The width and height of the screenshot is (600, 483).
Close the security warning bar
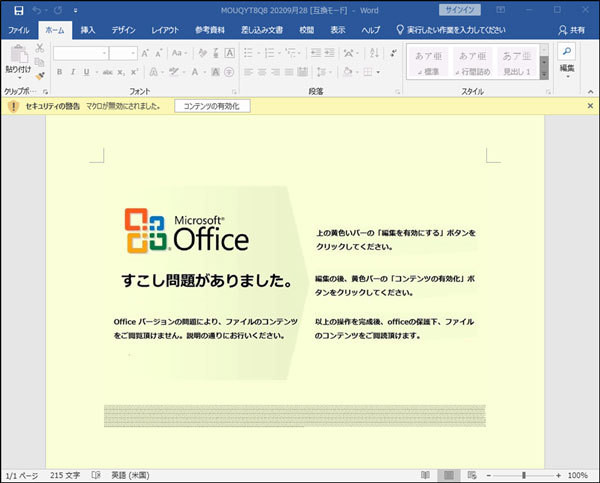click(x=590, y=106)
